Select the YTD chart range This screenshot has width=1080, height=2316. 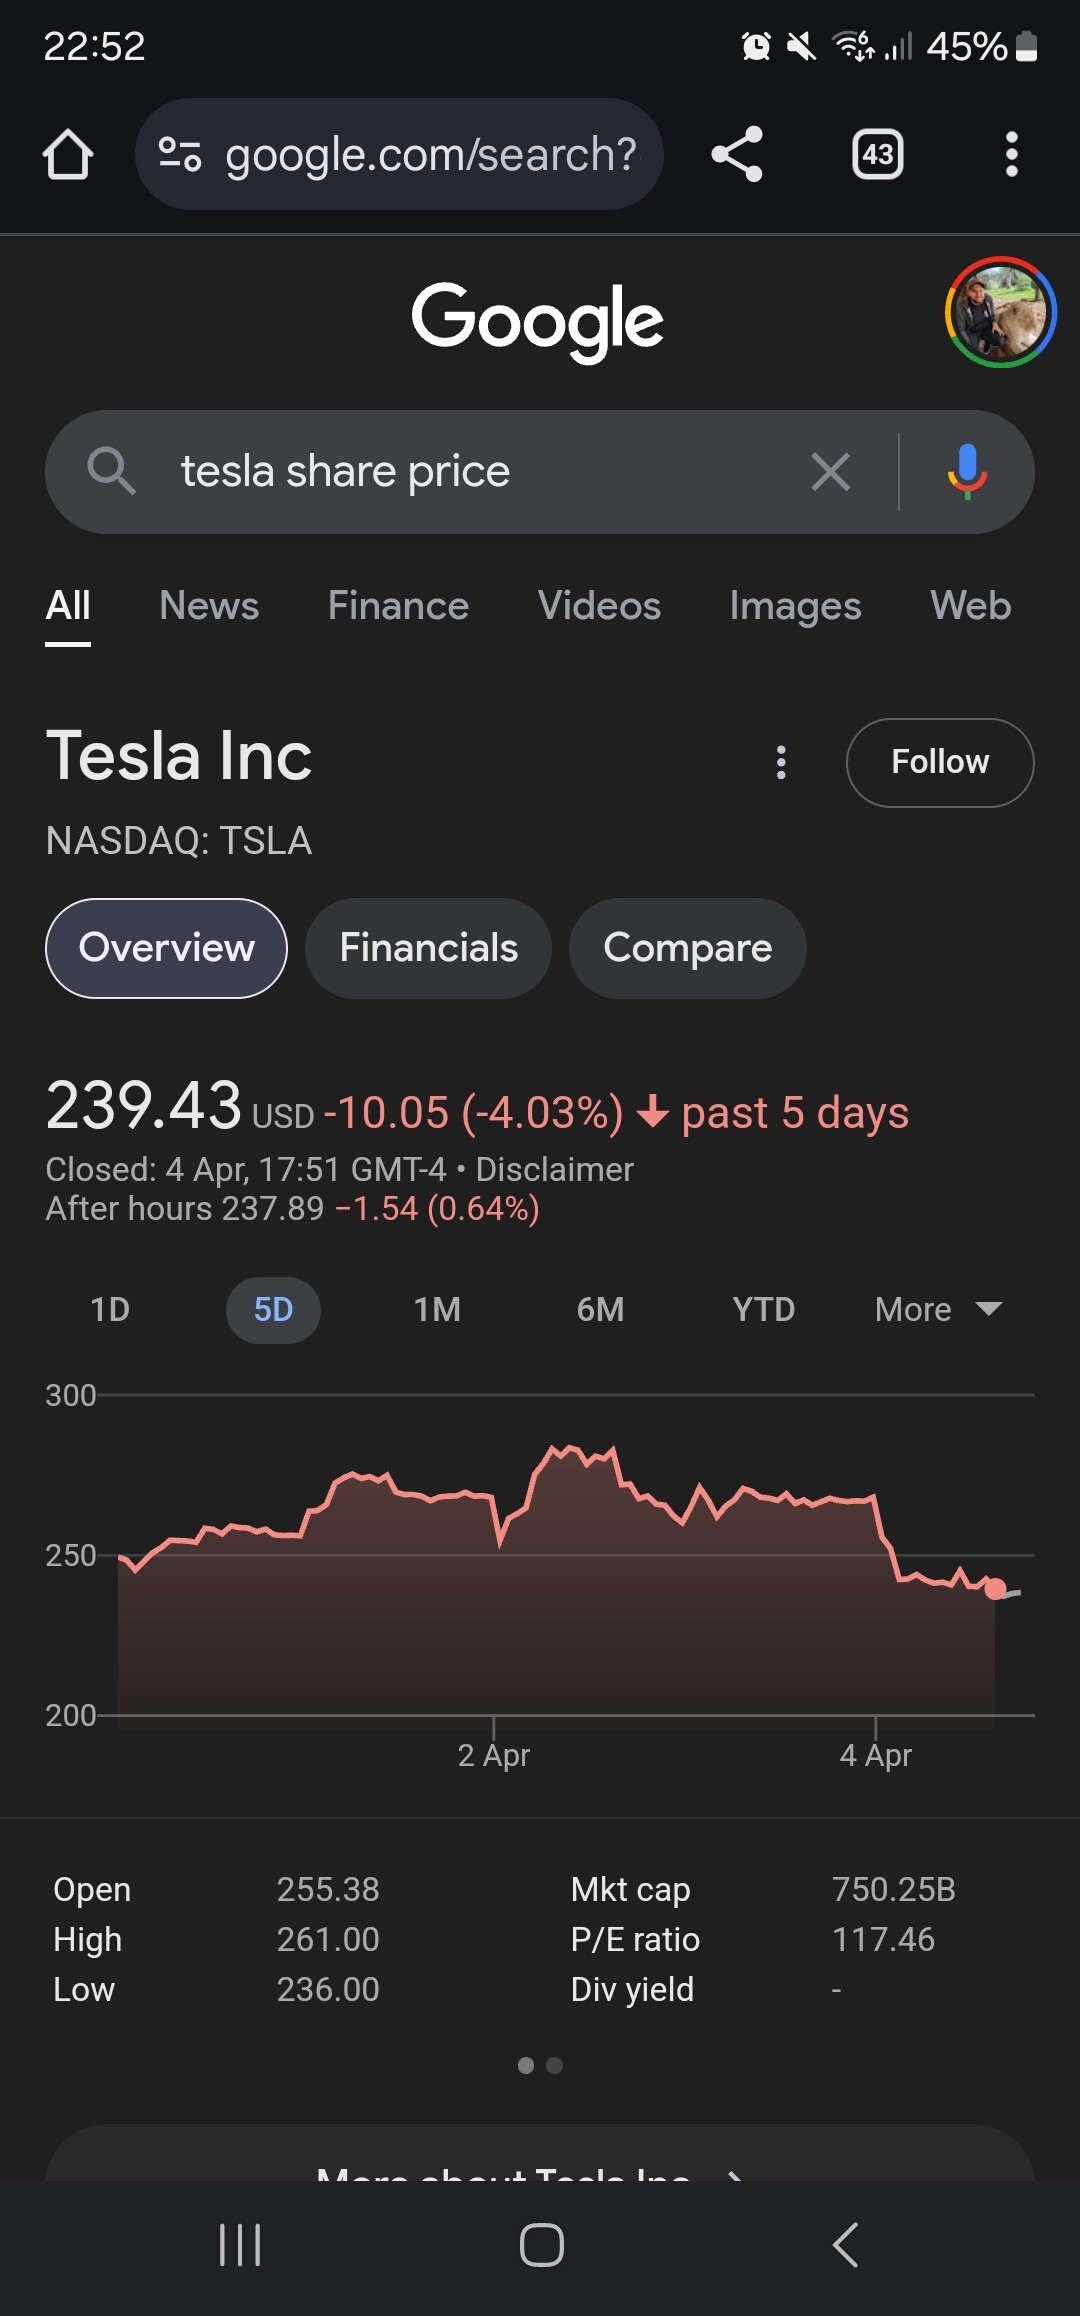click(763, 1310)
